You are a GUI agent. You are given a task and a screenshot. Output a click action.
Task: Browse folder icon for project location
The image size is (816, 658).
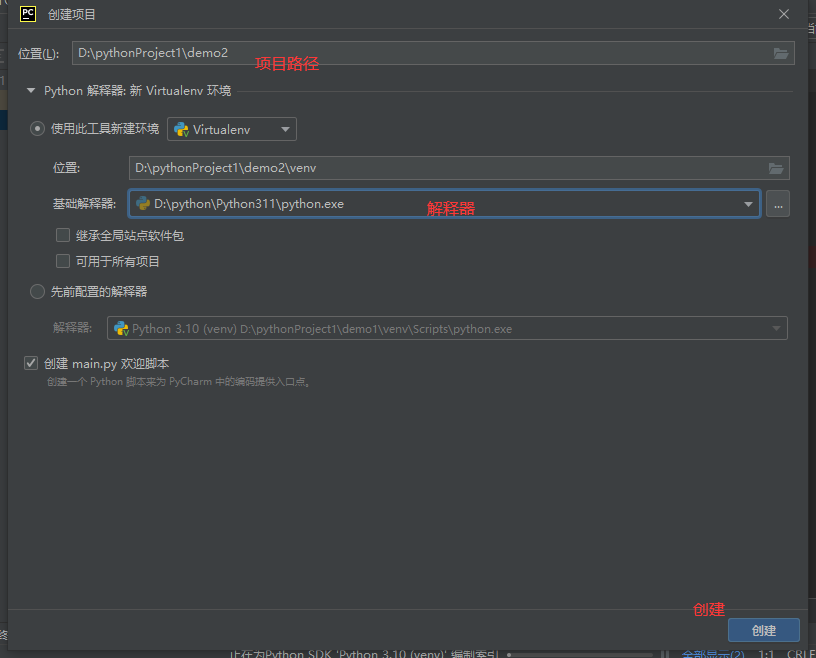point(781,53)
